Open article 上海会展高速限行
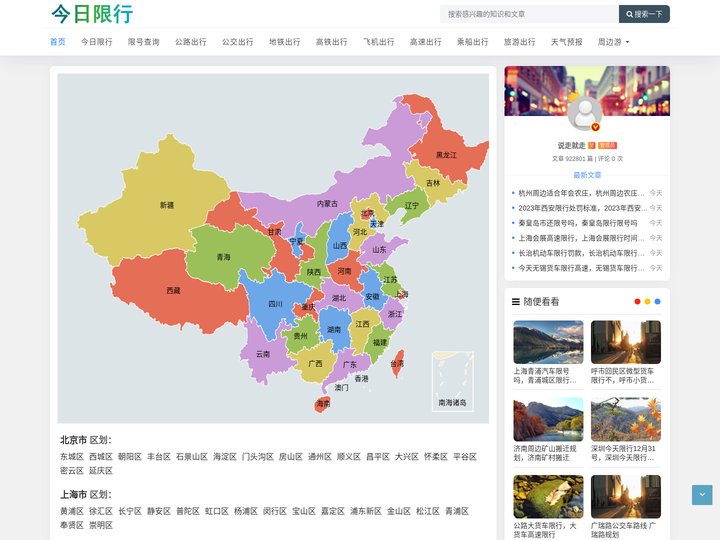This screenshot has width=720, height=540. pos(581,238)
